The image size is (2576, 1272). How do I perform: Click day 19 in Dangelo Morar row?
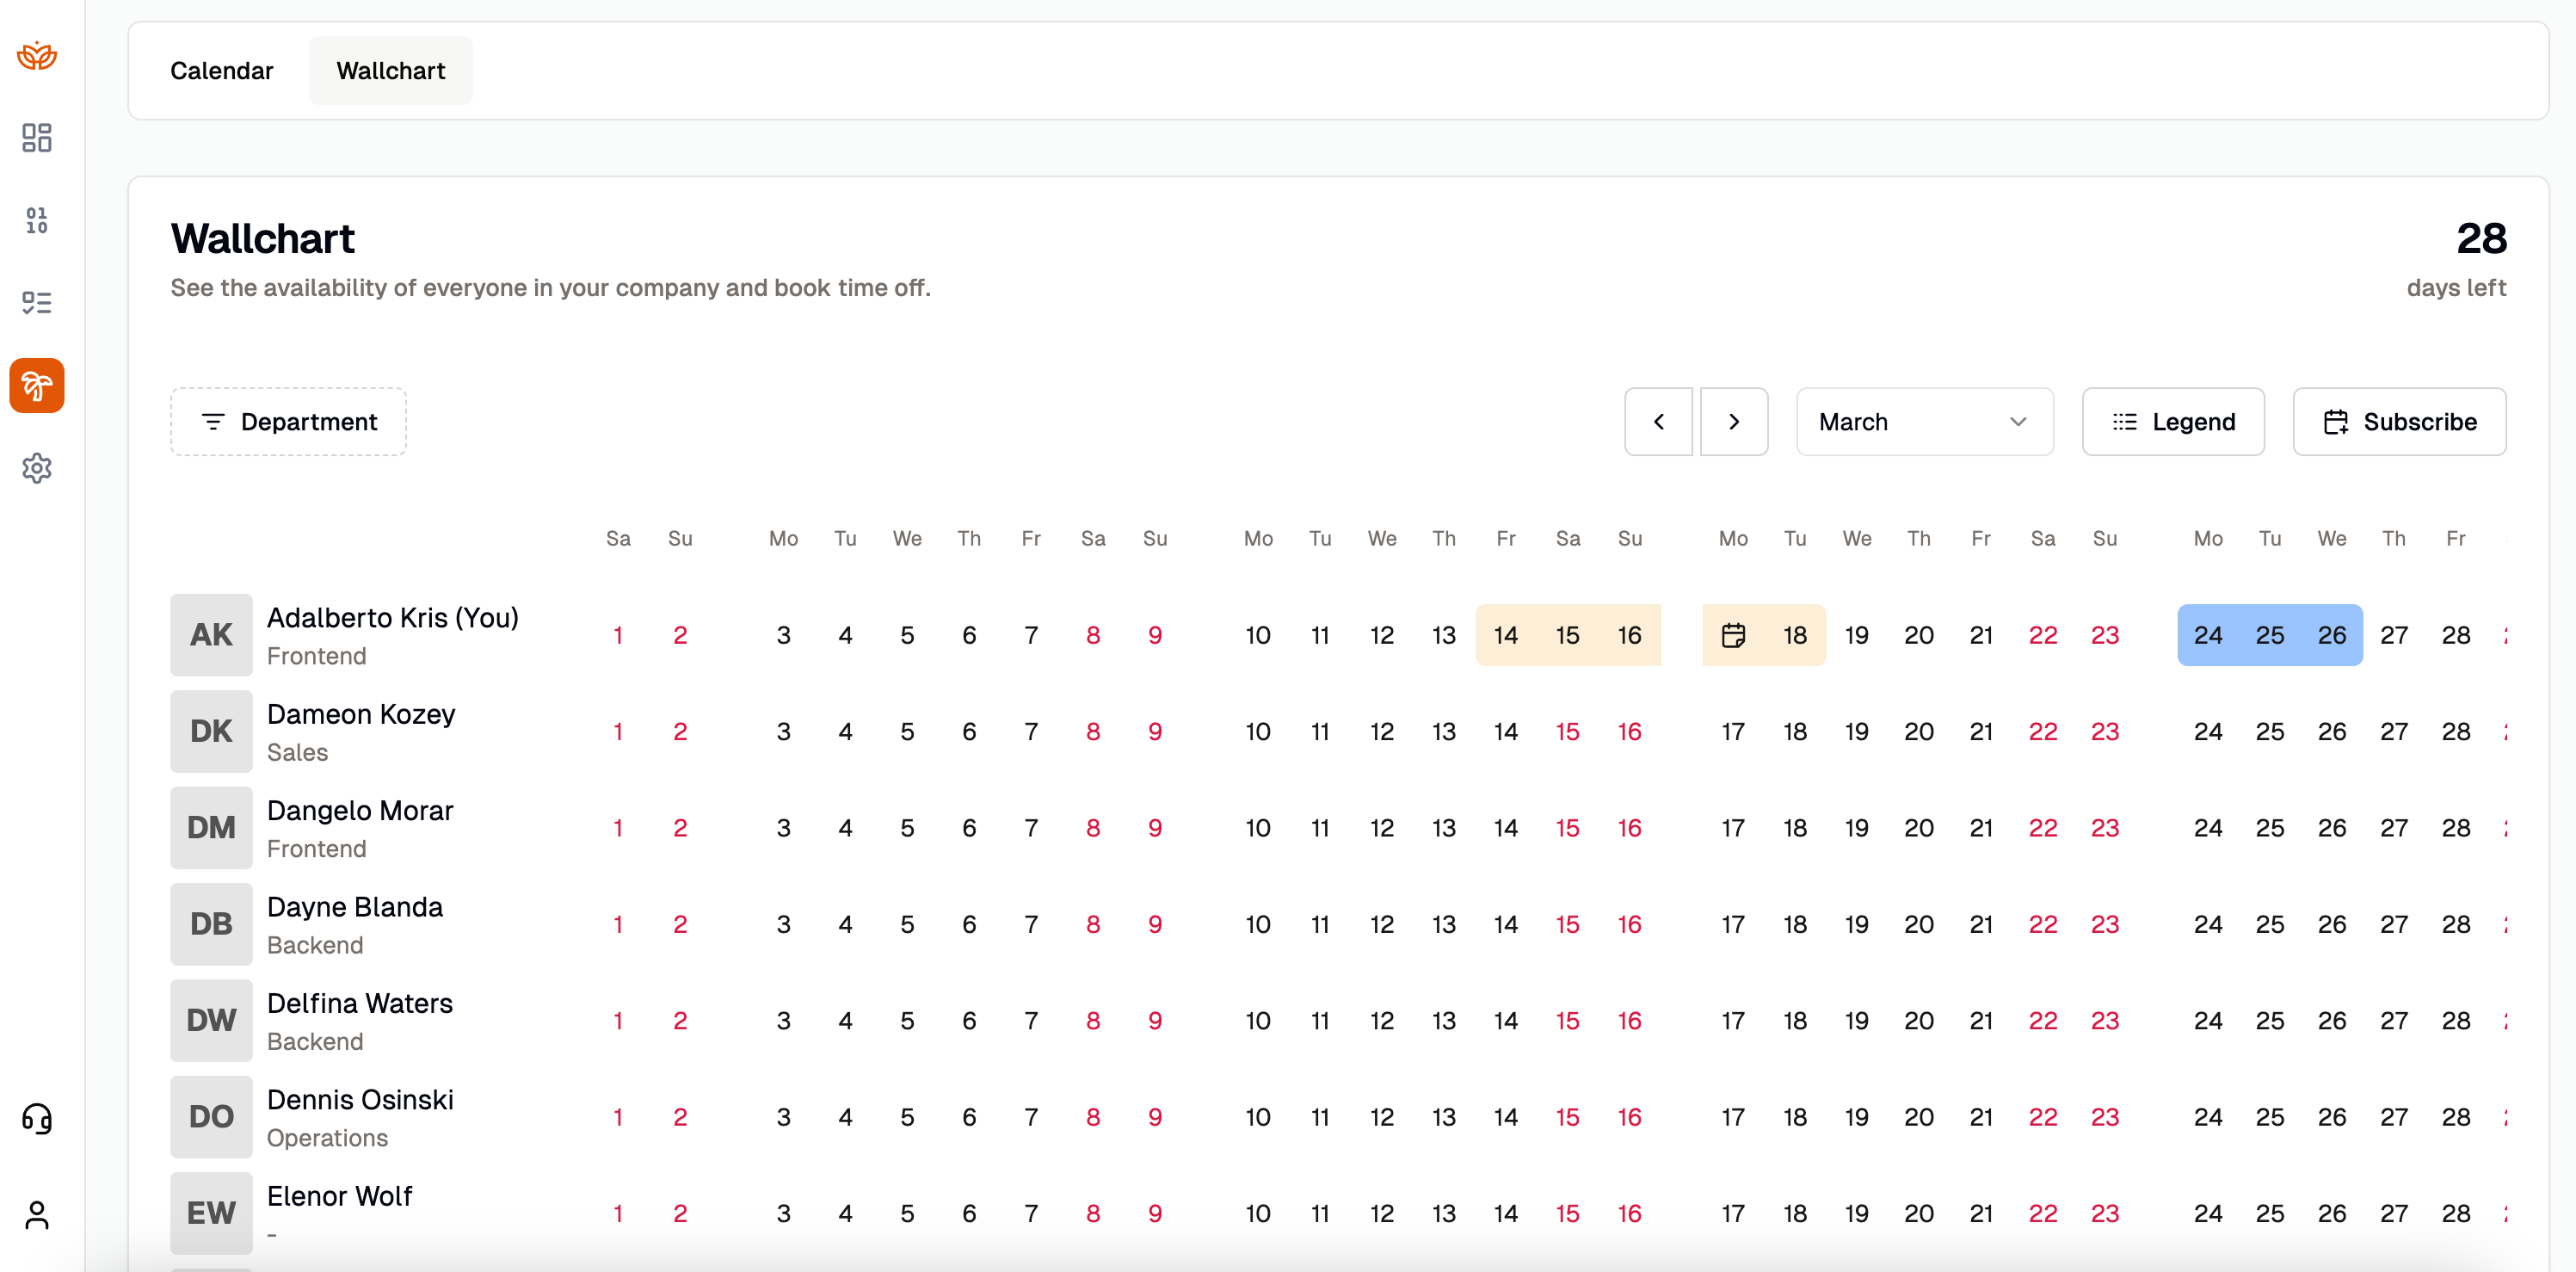coord(1857,827)
